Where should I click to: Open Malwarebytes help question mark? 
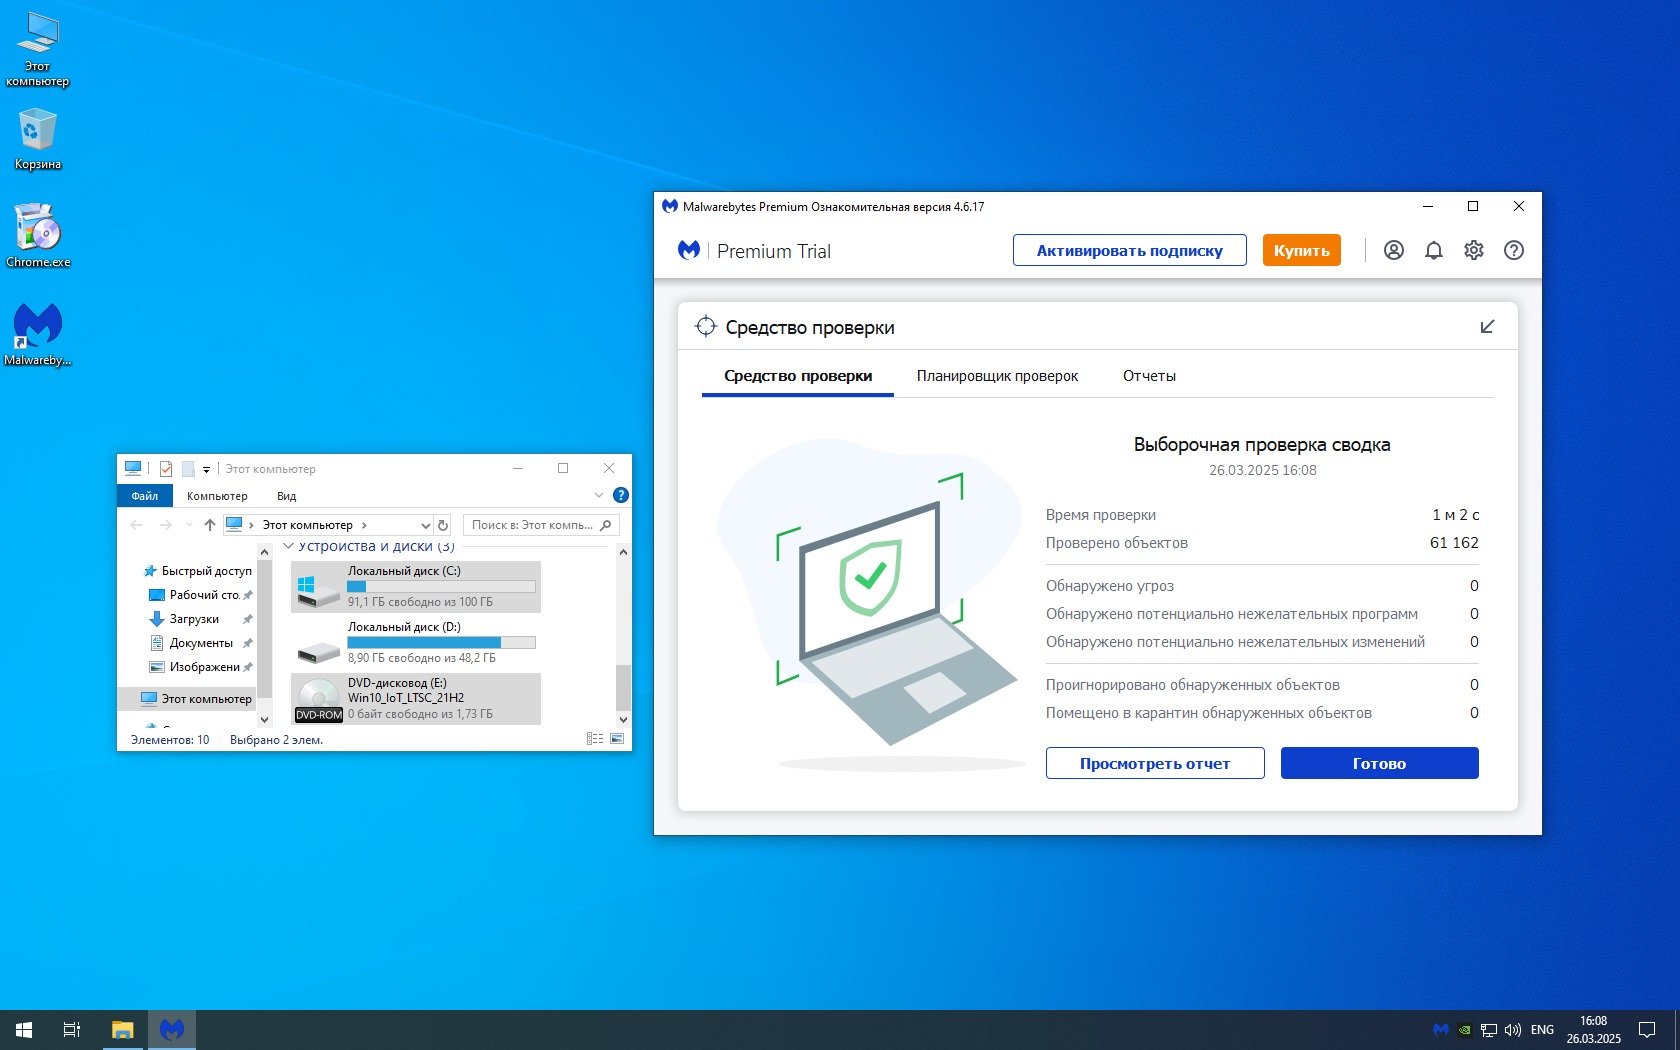click(1513, 250)
